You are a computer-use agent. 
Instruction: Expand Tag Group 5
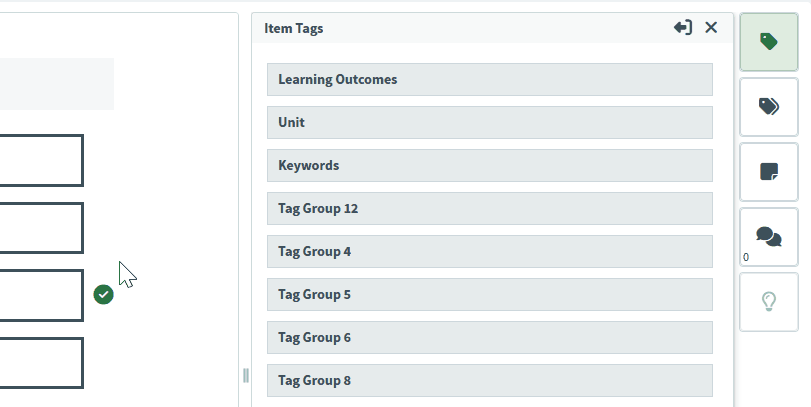pos(489,294)
